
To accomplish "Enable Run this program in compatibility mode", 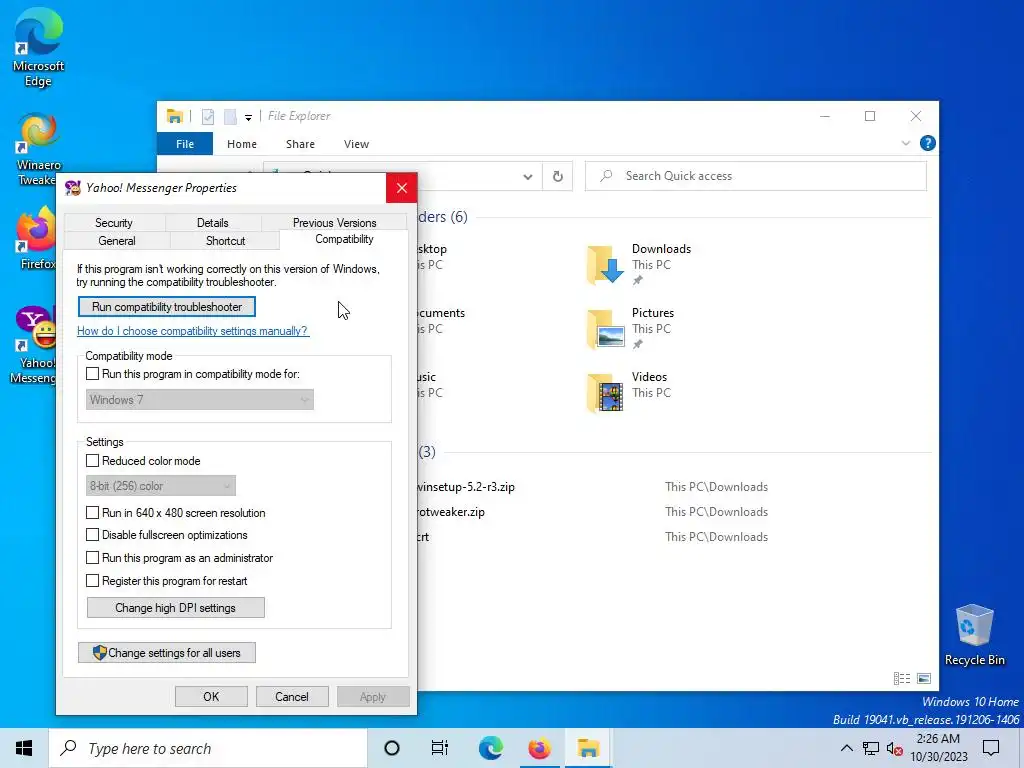I will coord(93,374).
